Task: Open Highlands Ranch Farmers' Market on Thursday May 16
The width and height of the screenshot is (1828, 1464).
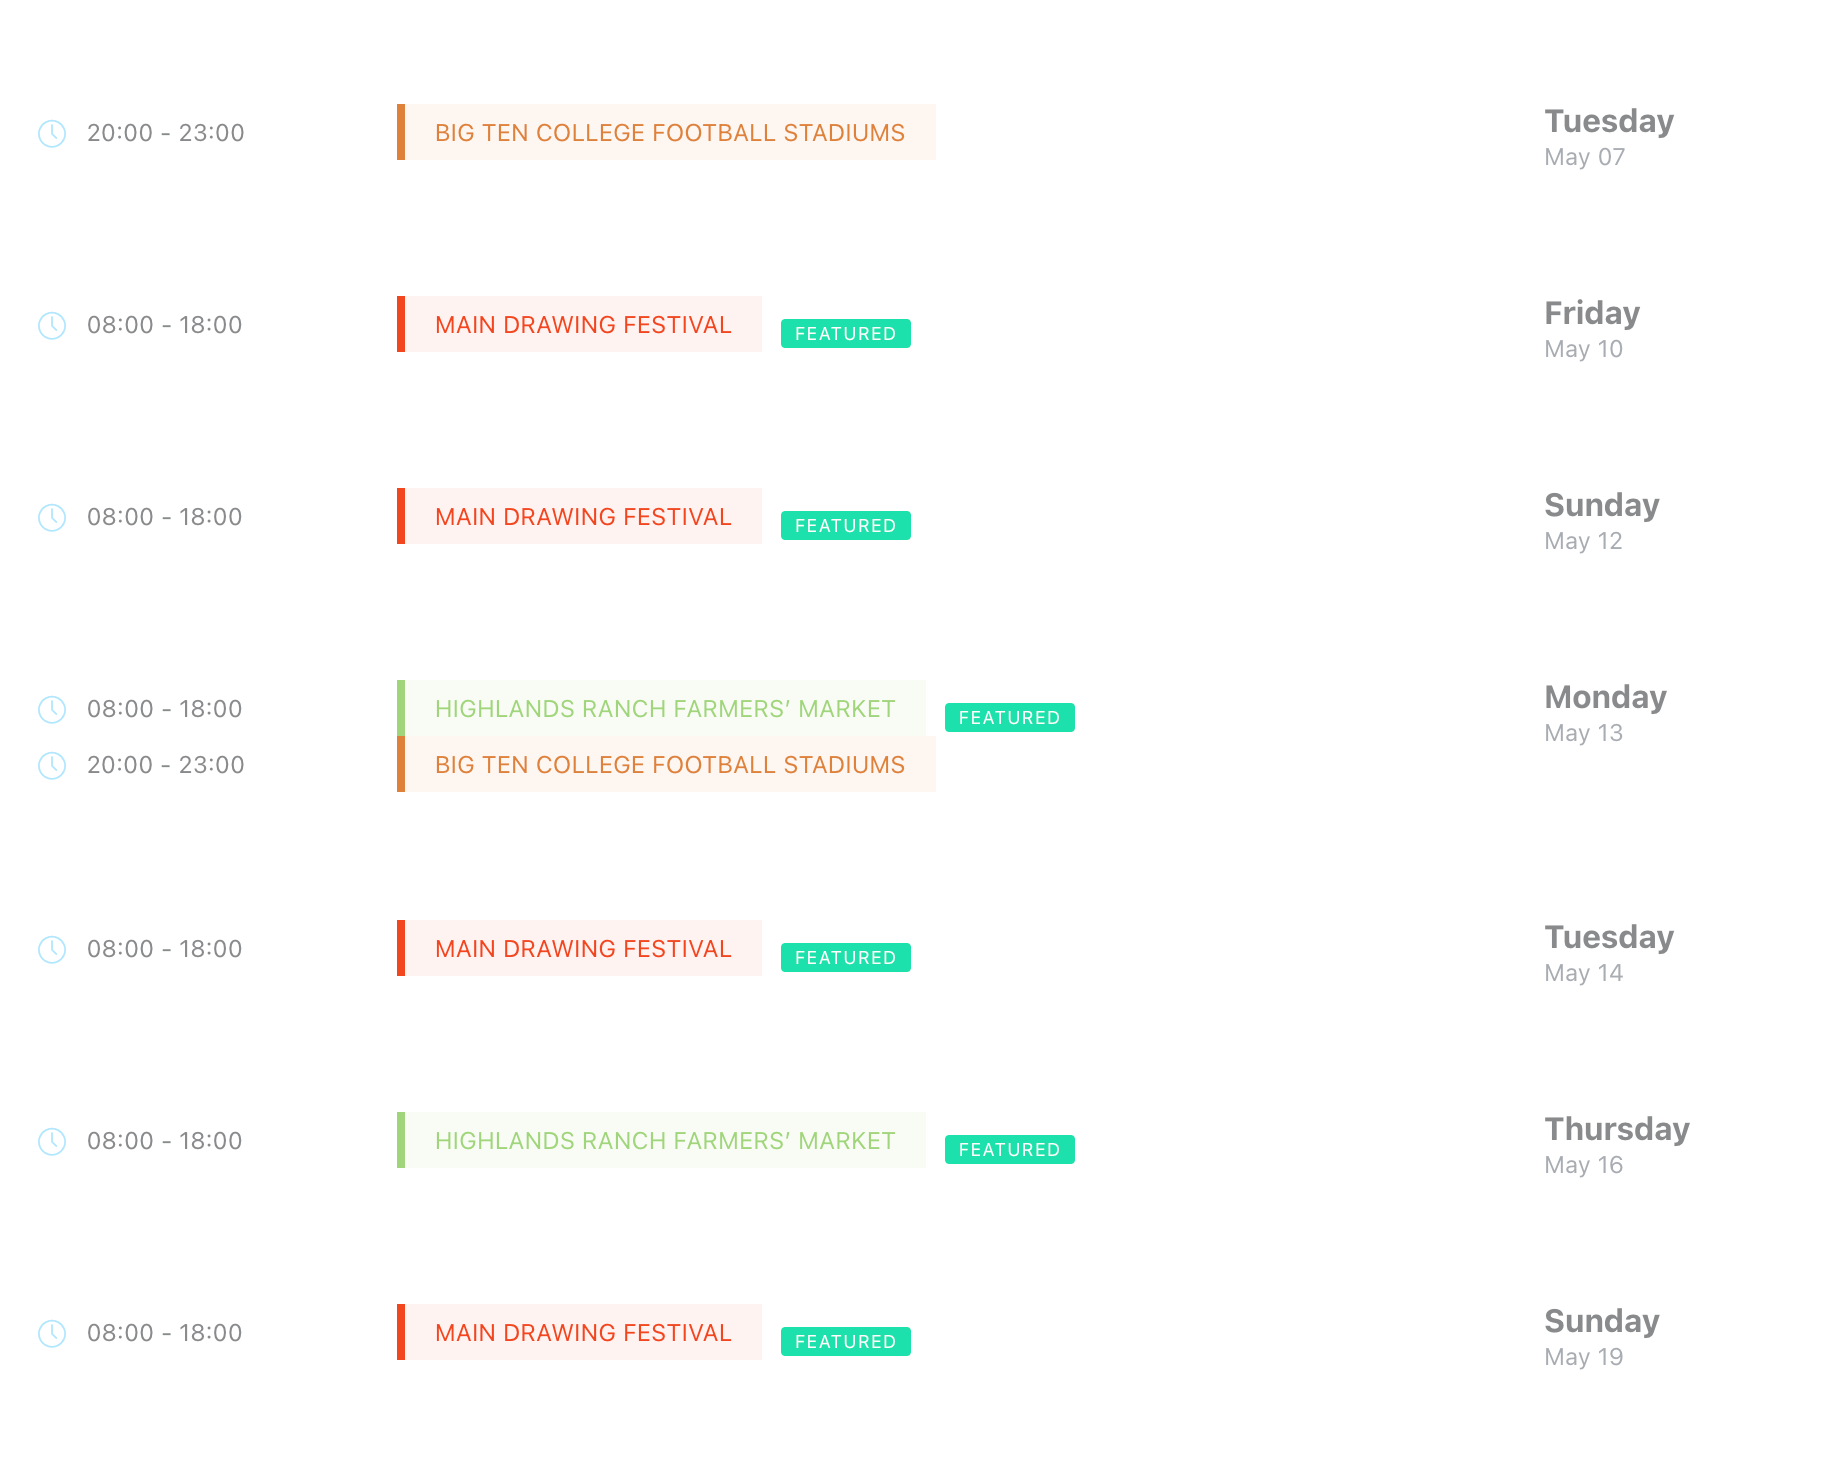Action: [x=664, y=1141]
